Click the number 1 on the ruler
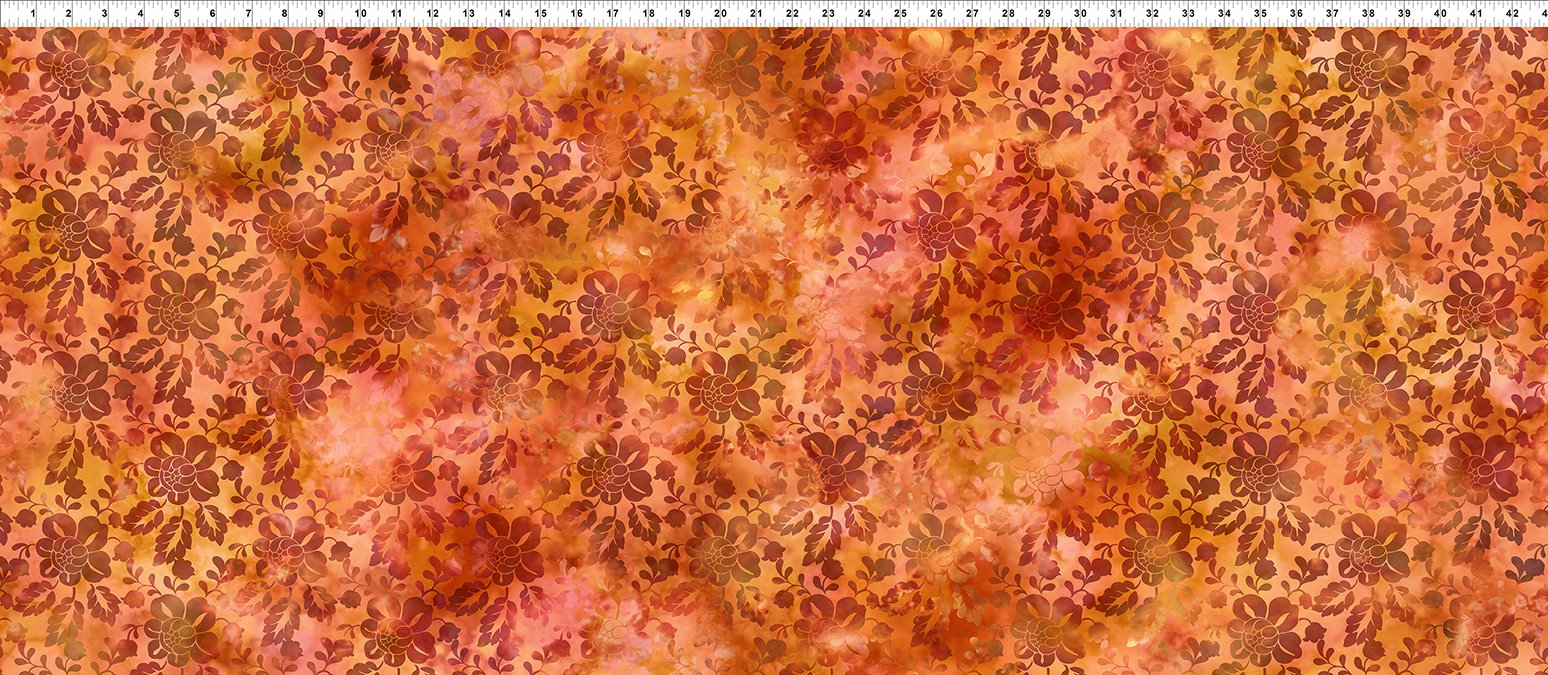1548x675 pixels. click(x=33, y=14)
